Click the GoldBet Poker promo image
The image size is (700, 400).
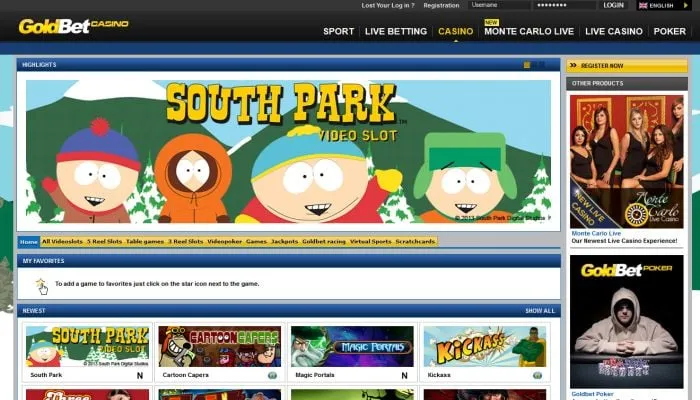pyautogui.click(x=627, y=321)
